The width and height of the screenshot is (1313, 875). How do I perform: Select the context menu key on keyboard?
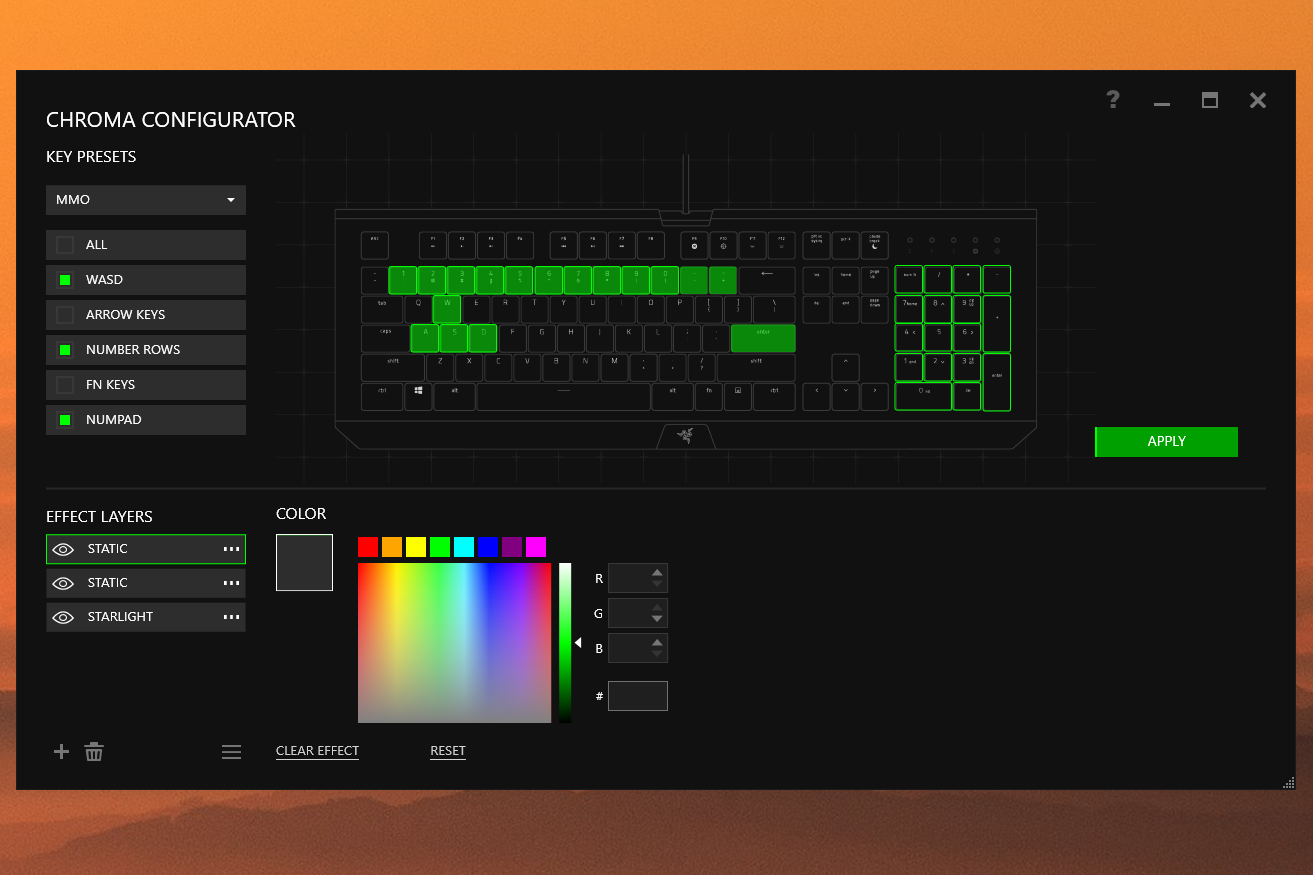click(737, 396)
